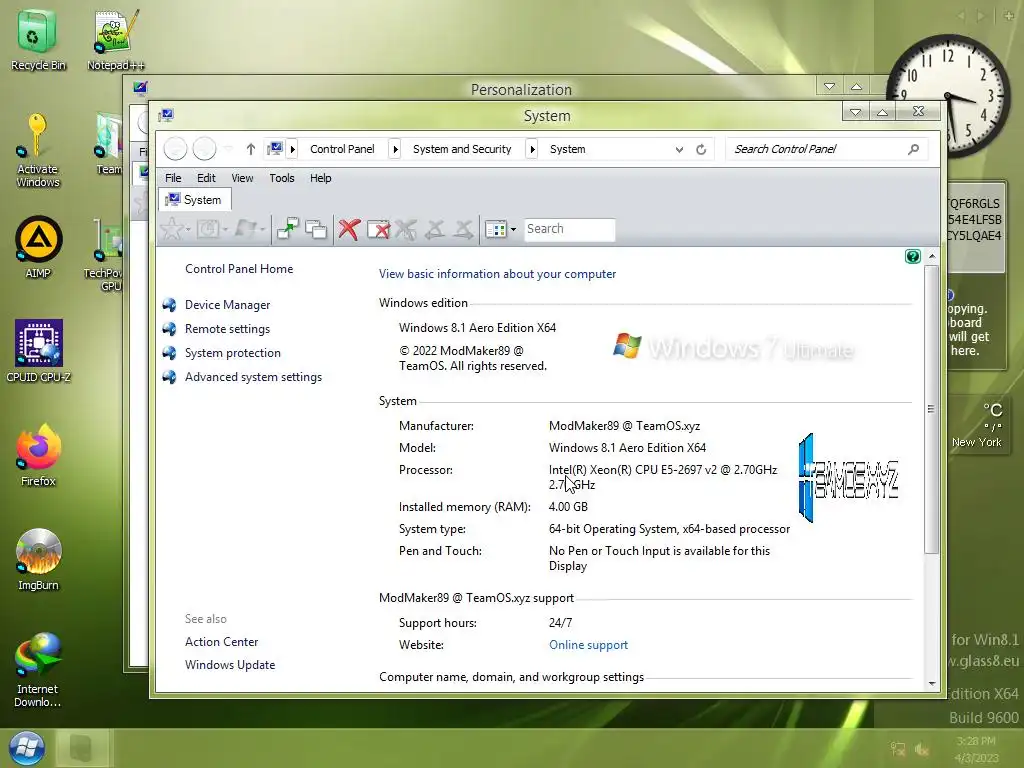Click the star favorites toolbar icon
The width and height of the screenshot is (1024, 768).
(x=171, y=229)
